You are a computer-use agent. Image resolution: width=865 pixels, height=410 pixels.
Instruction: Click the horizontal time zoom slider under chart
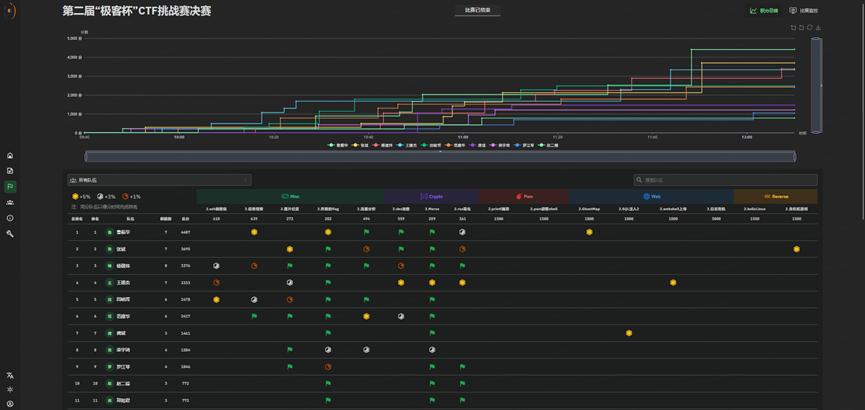440,157
